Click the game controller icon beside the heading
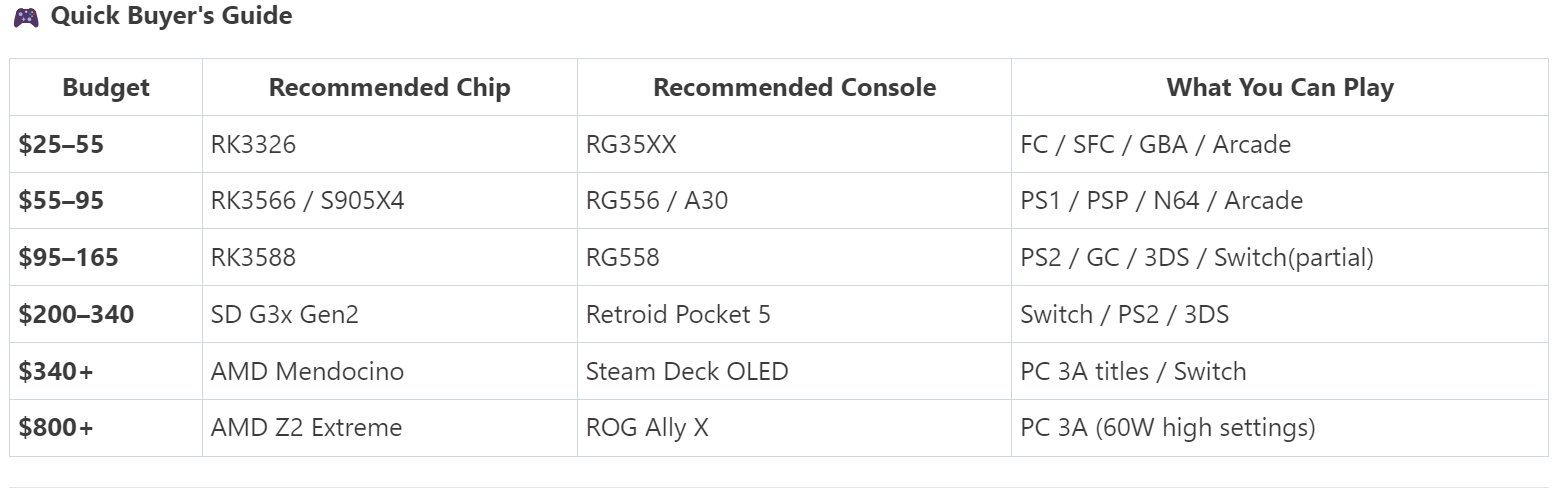 pyautogui.click(x=26, y=17)
